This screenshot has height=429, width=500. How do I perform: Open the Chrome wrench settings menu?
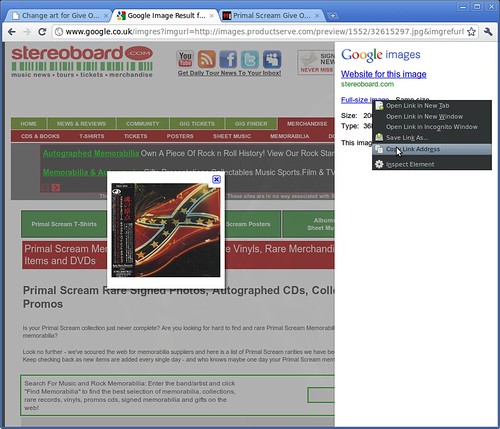(488, 32)
